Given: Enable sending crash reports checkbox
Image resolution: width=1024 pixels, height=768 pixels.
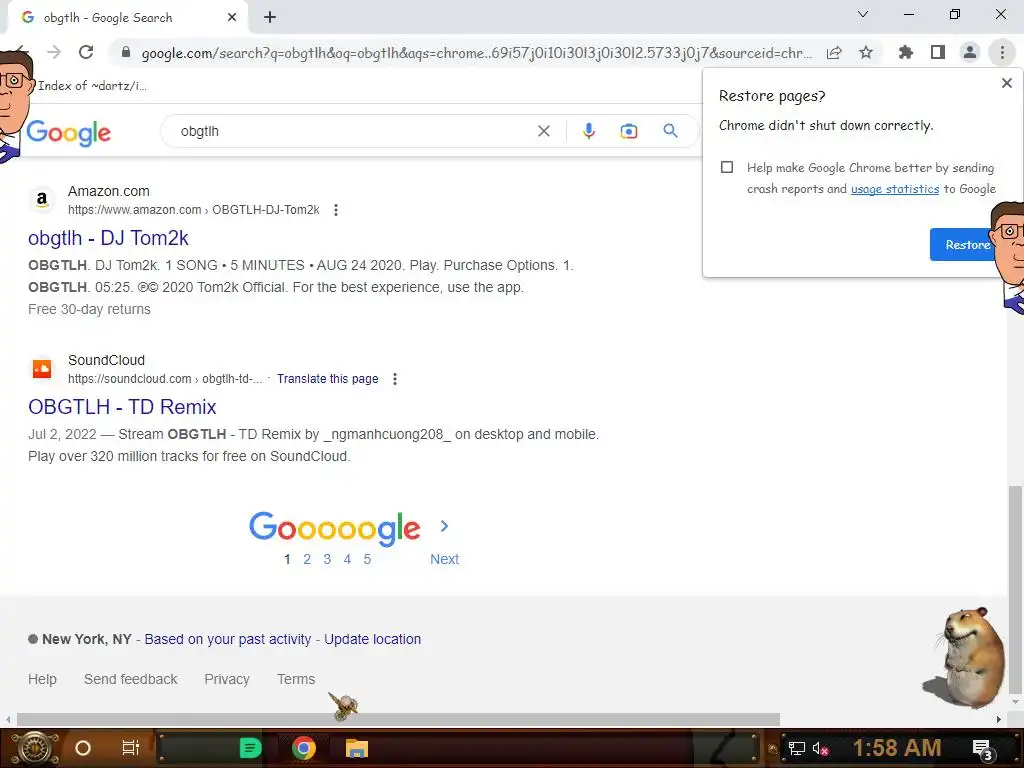Looking at the screenshot, I should click(727, 167).
